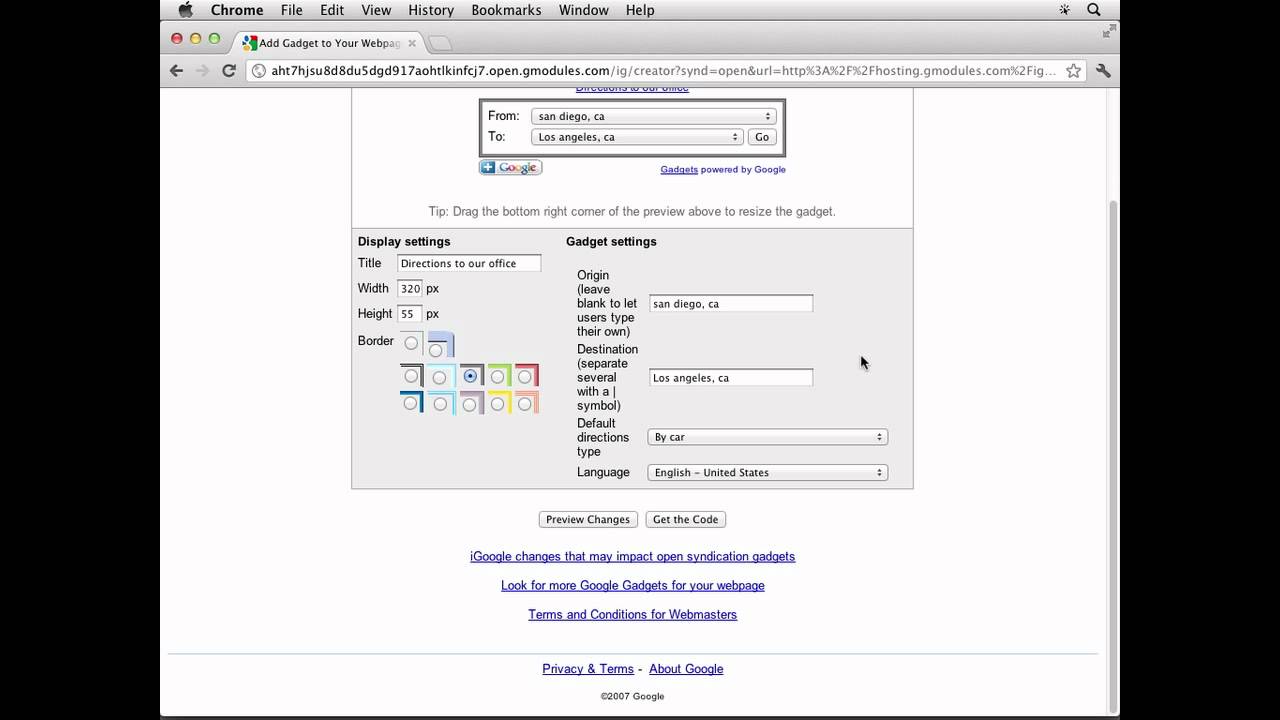
Task: Open the Window menu
Action: click(583, 10)
